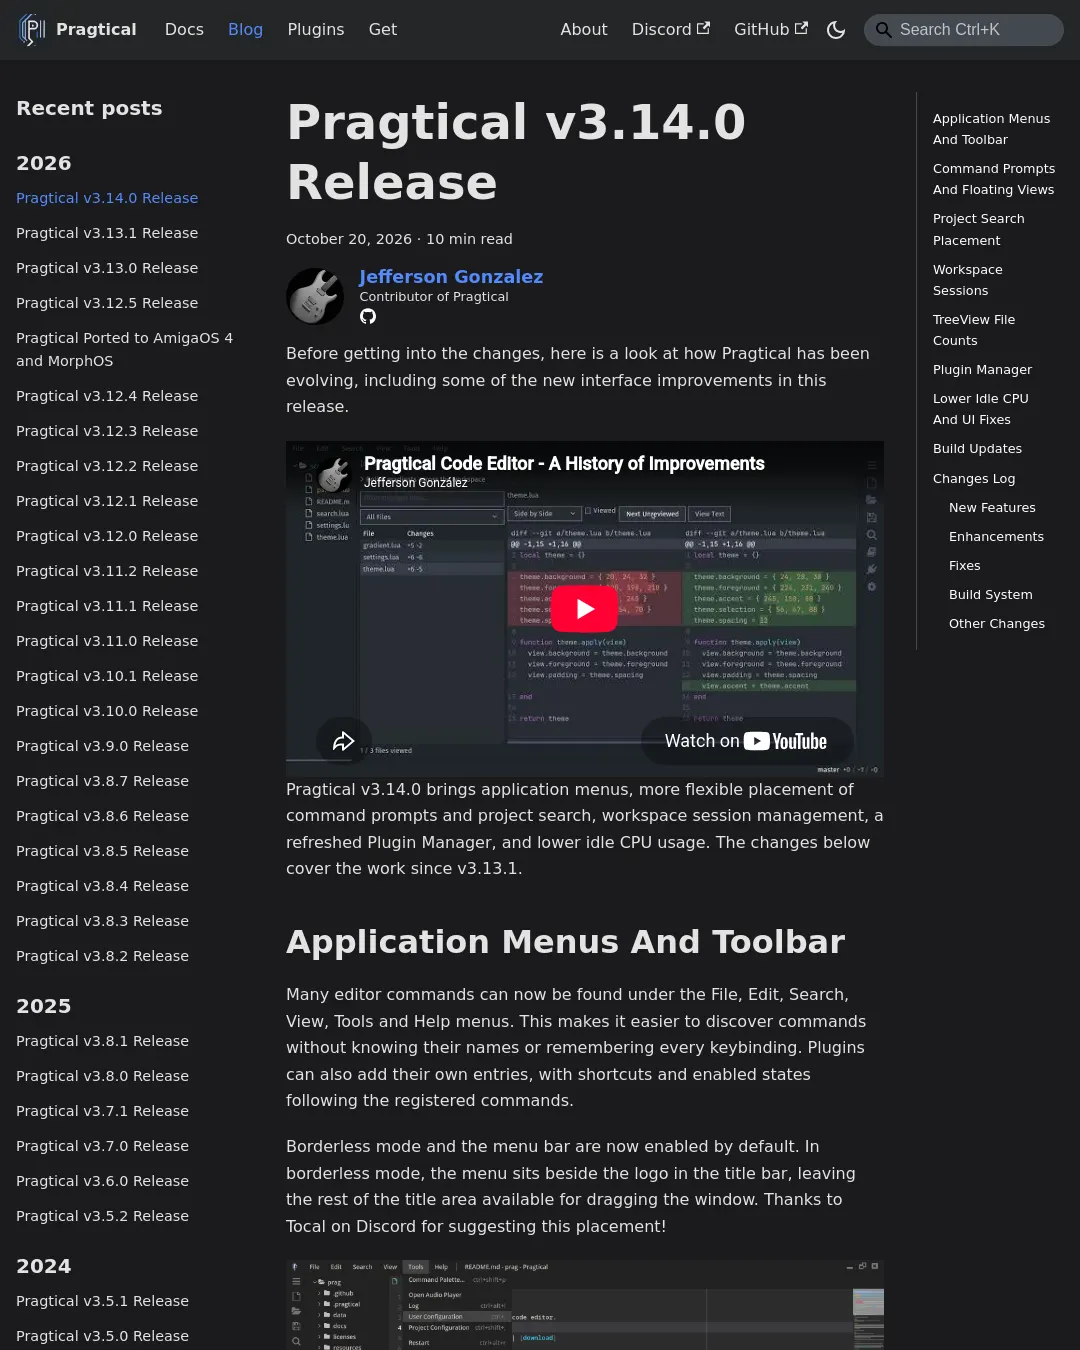Image resolution: width=1080 pixels, height=1350 pixels.
Task: Open Pragtical Ported to AmigaOS 4 post
Action: (124, 349)
